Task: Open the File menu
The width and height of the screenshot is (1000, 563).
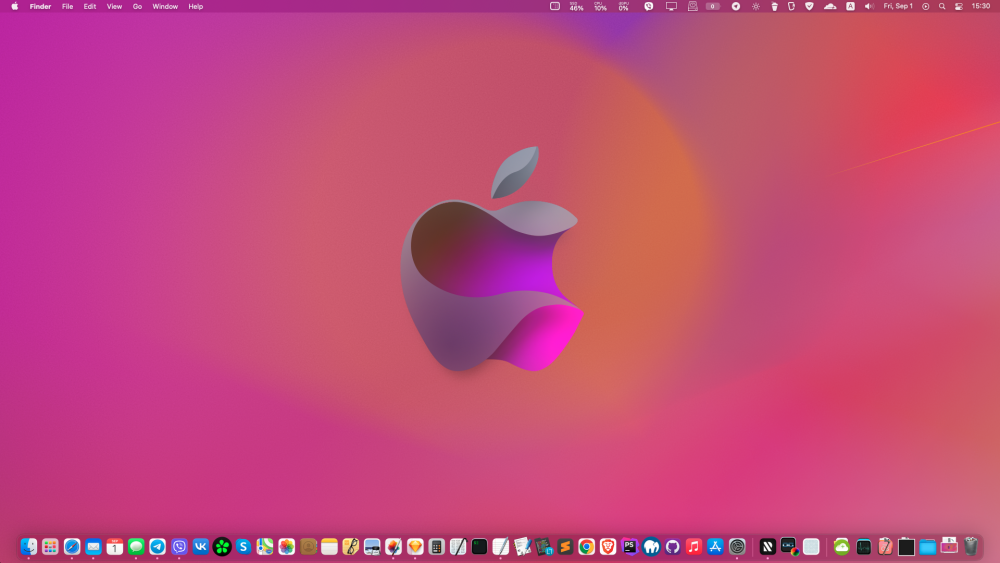Action: click(67, 6)
